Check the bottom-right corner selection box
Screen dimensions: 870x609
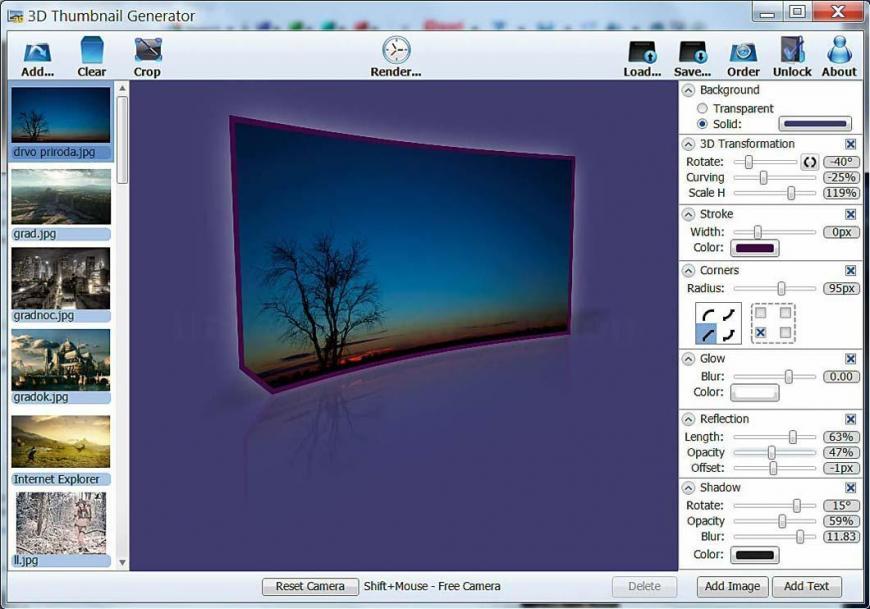785,332
